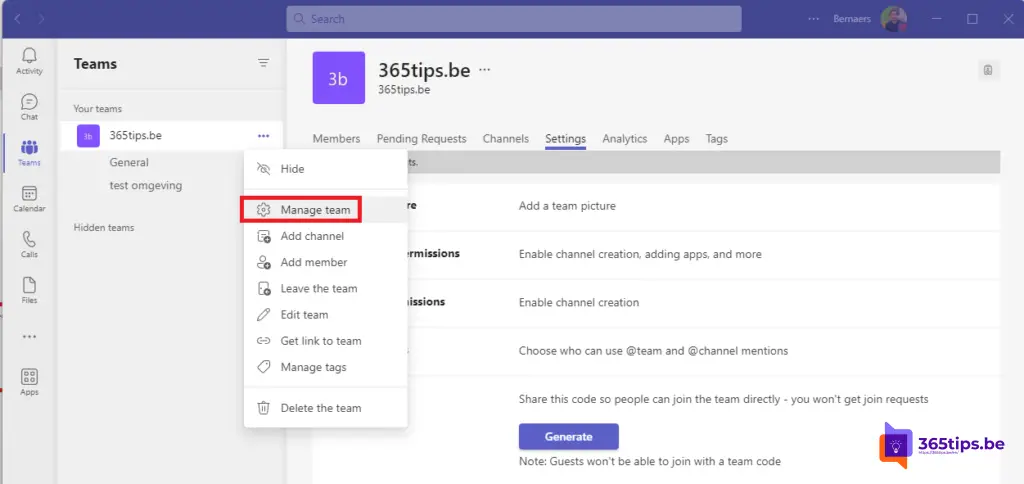Click the filter teams icon
1024x484 pixels.
263,63
